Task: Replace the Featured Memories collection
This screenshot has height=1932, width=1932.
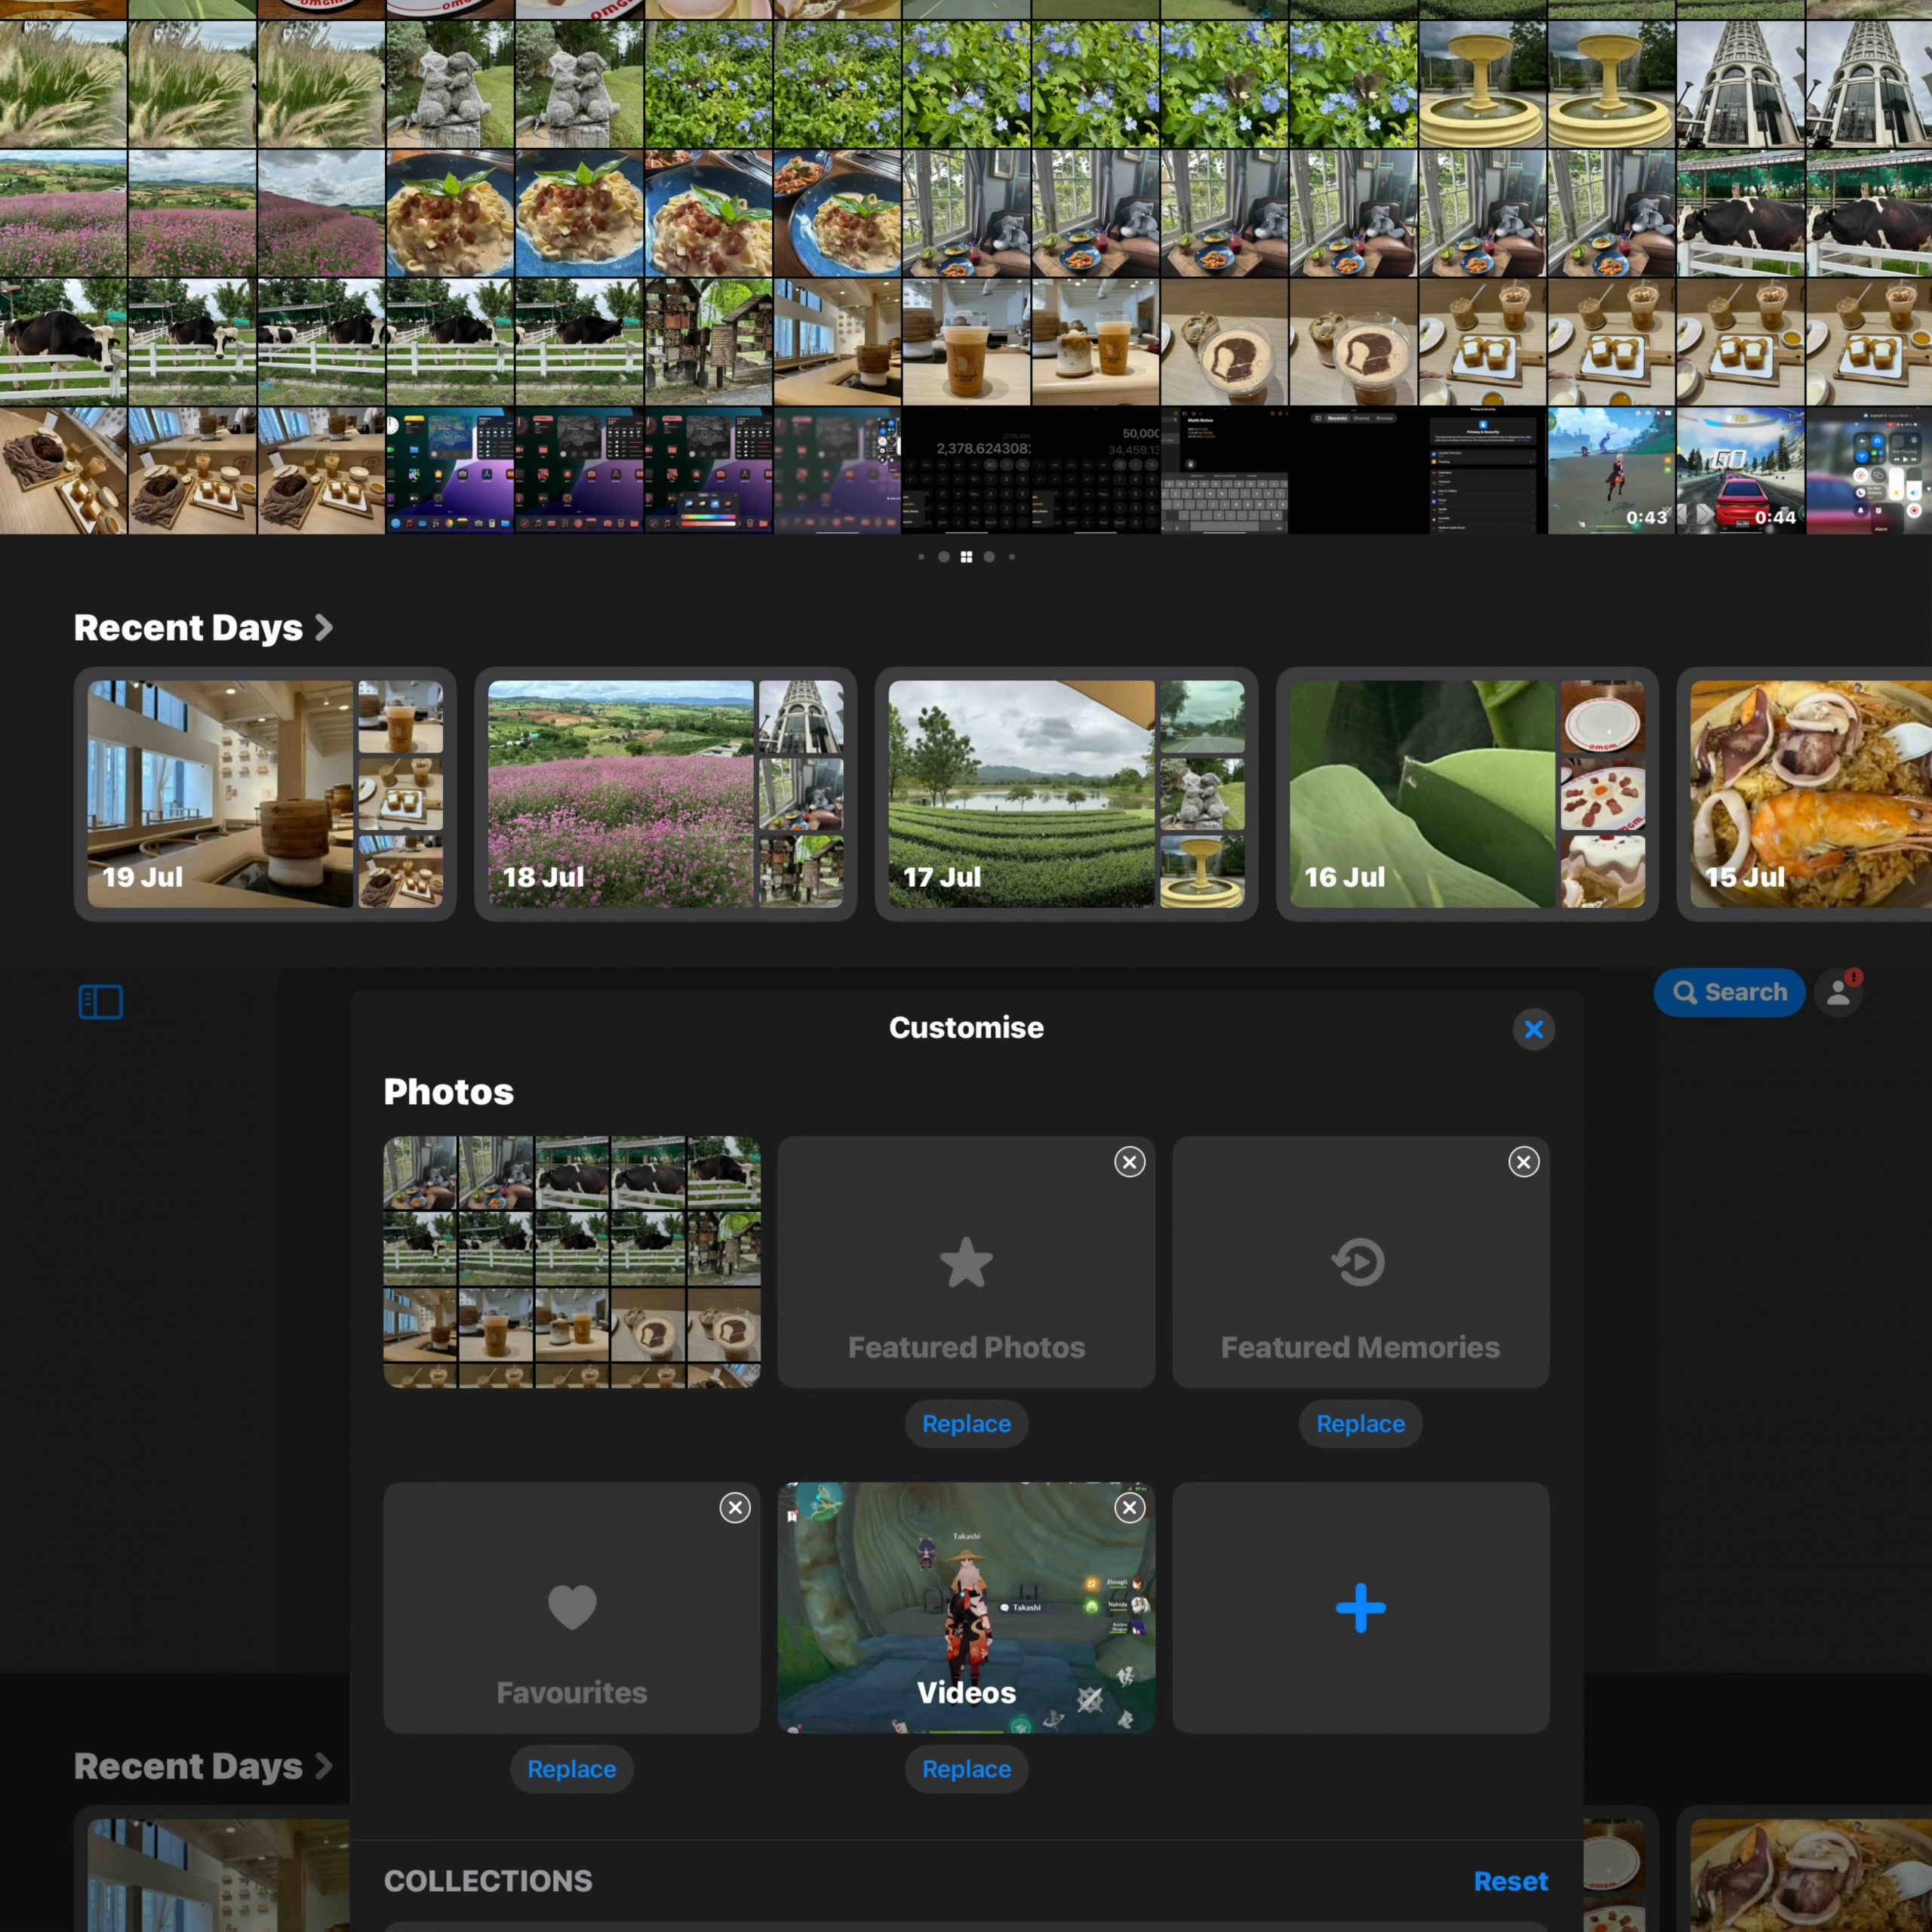Action: click(1360, 1423)
